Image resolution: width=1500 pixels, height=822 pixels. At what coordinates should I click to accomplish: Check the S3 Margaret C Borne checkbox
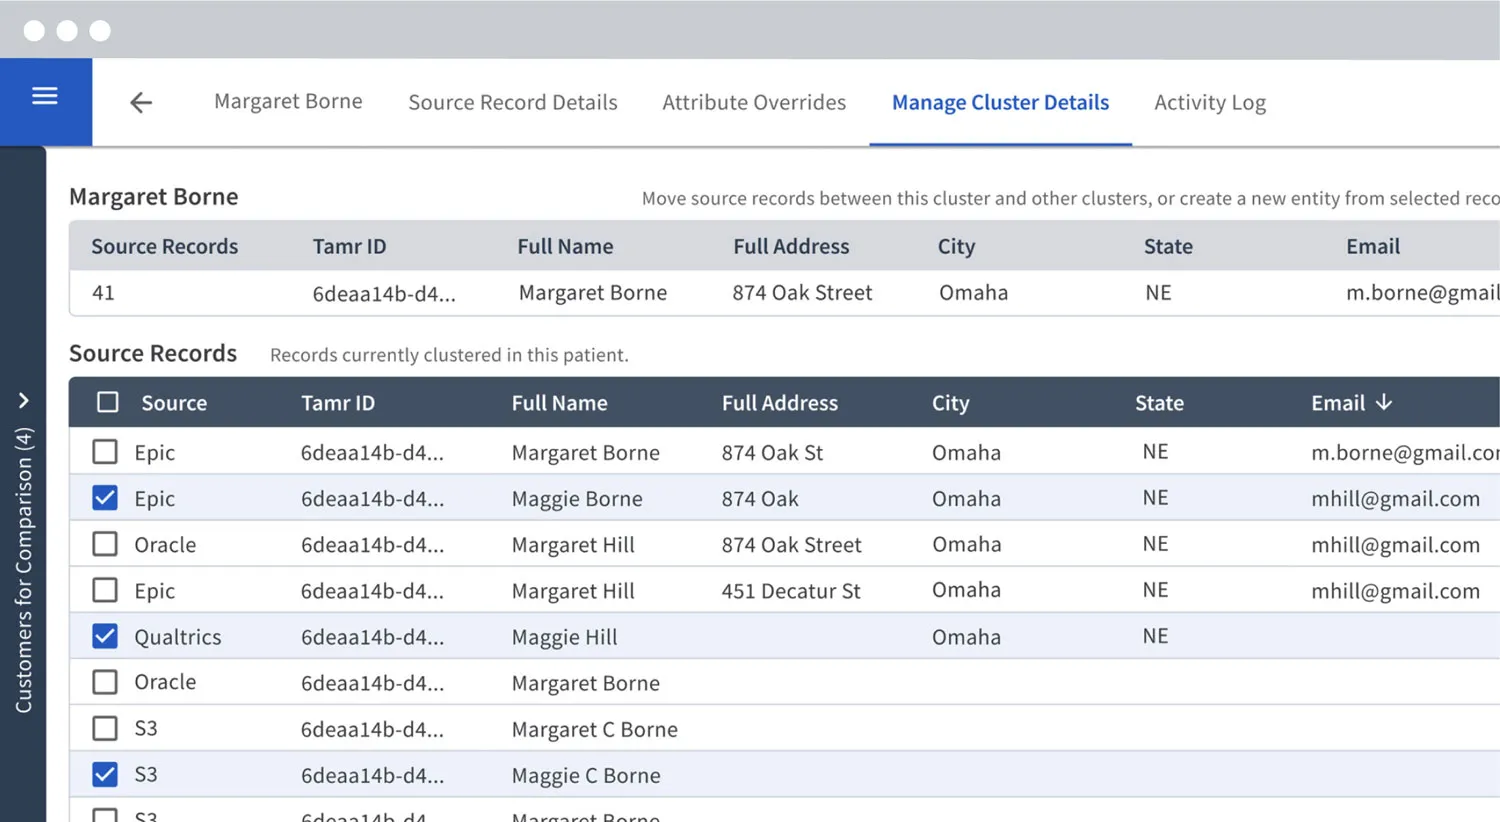point(105,728)
